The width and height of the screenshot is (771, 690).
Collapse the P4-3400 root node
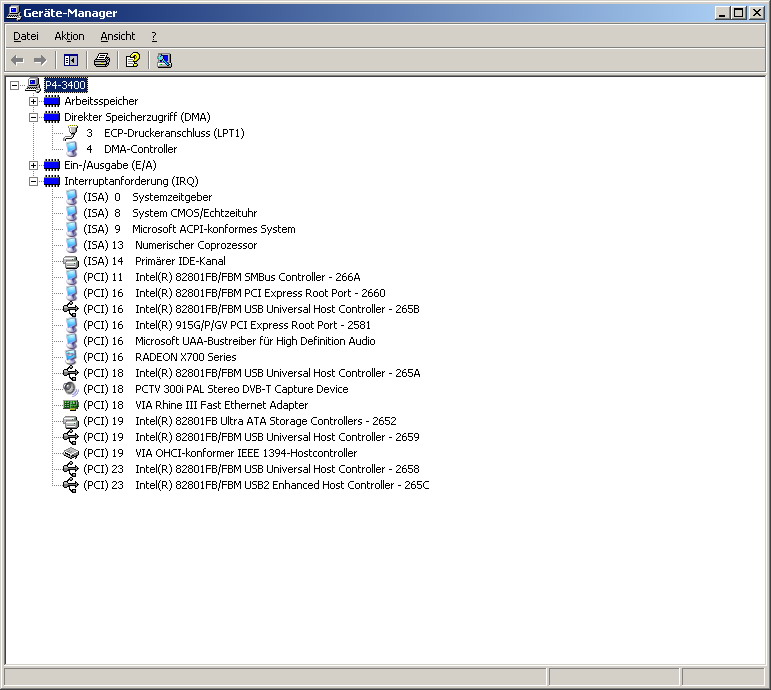[15, 86]
